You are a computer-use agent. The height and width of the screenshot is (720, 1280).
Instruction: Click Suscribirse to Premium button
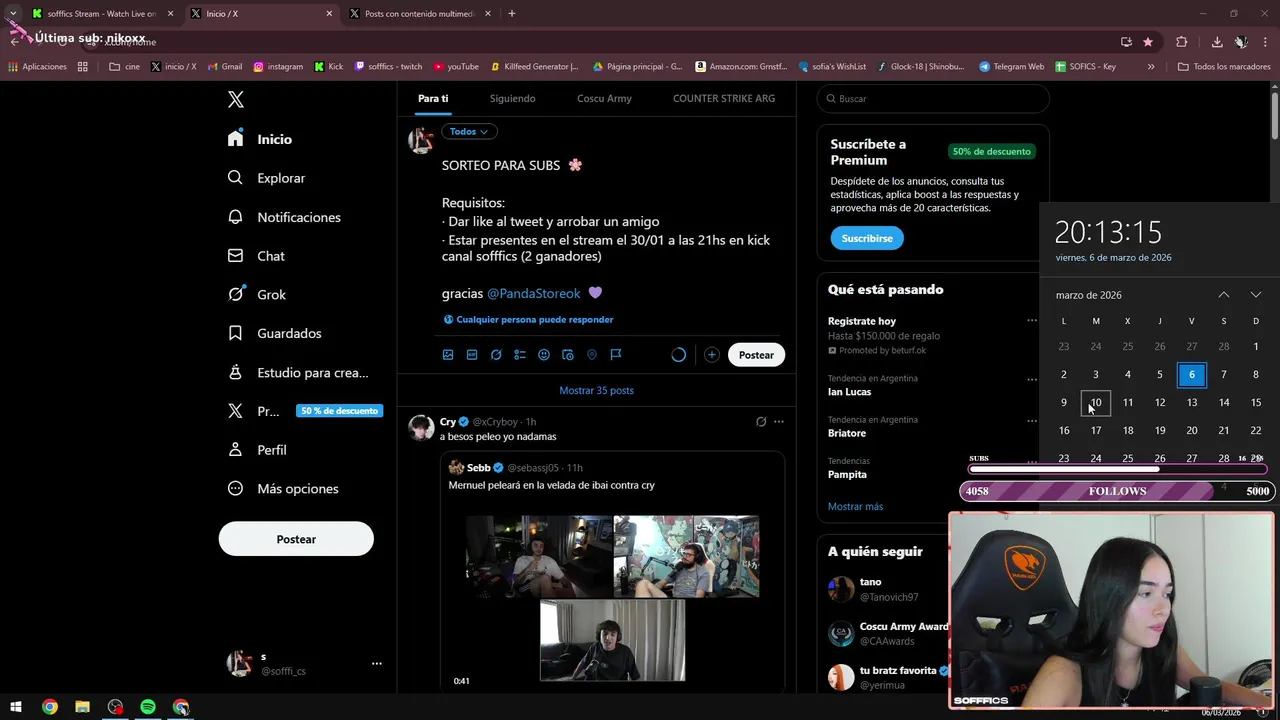[x=867, y=238]
